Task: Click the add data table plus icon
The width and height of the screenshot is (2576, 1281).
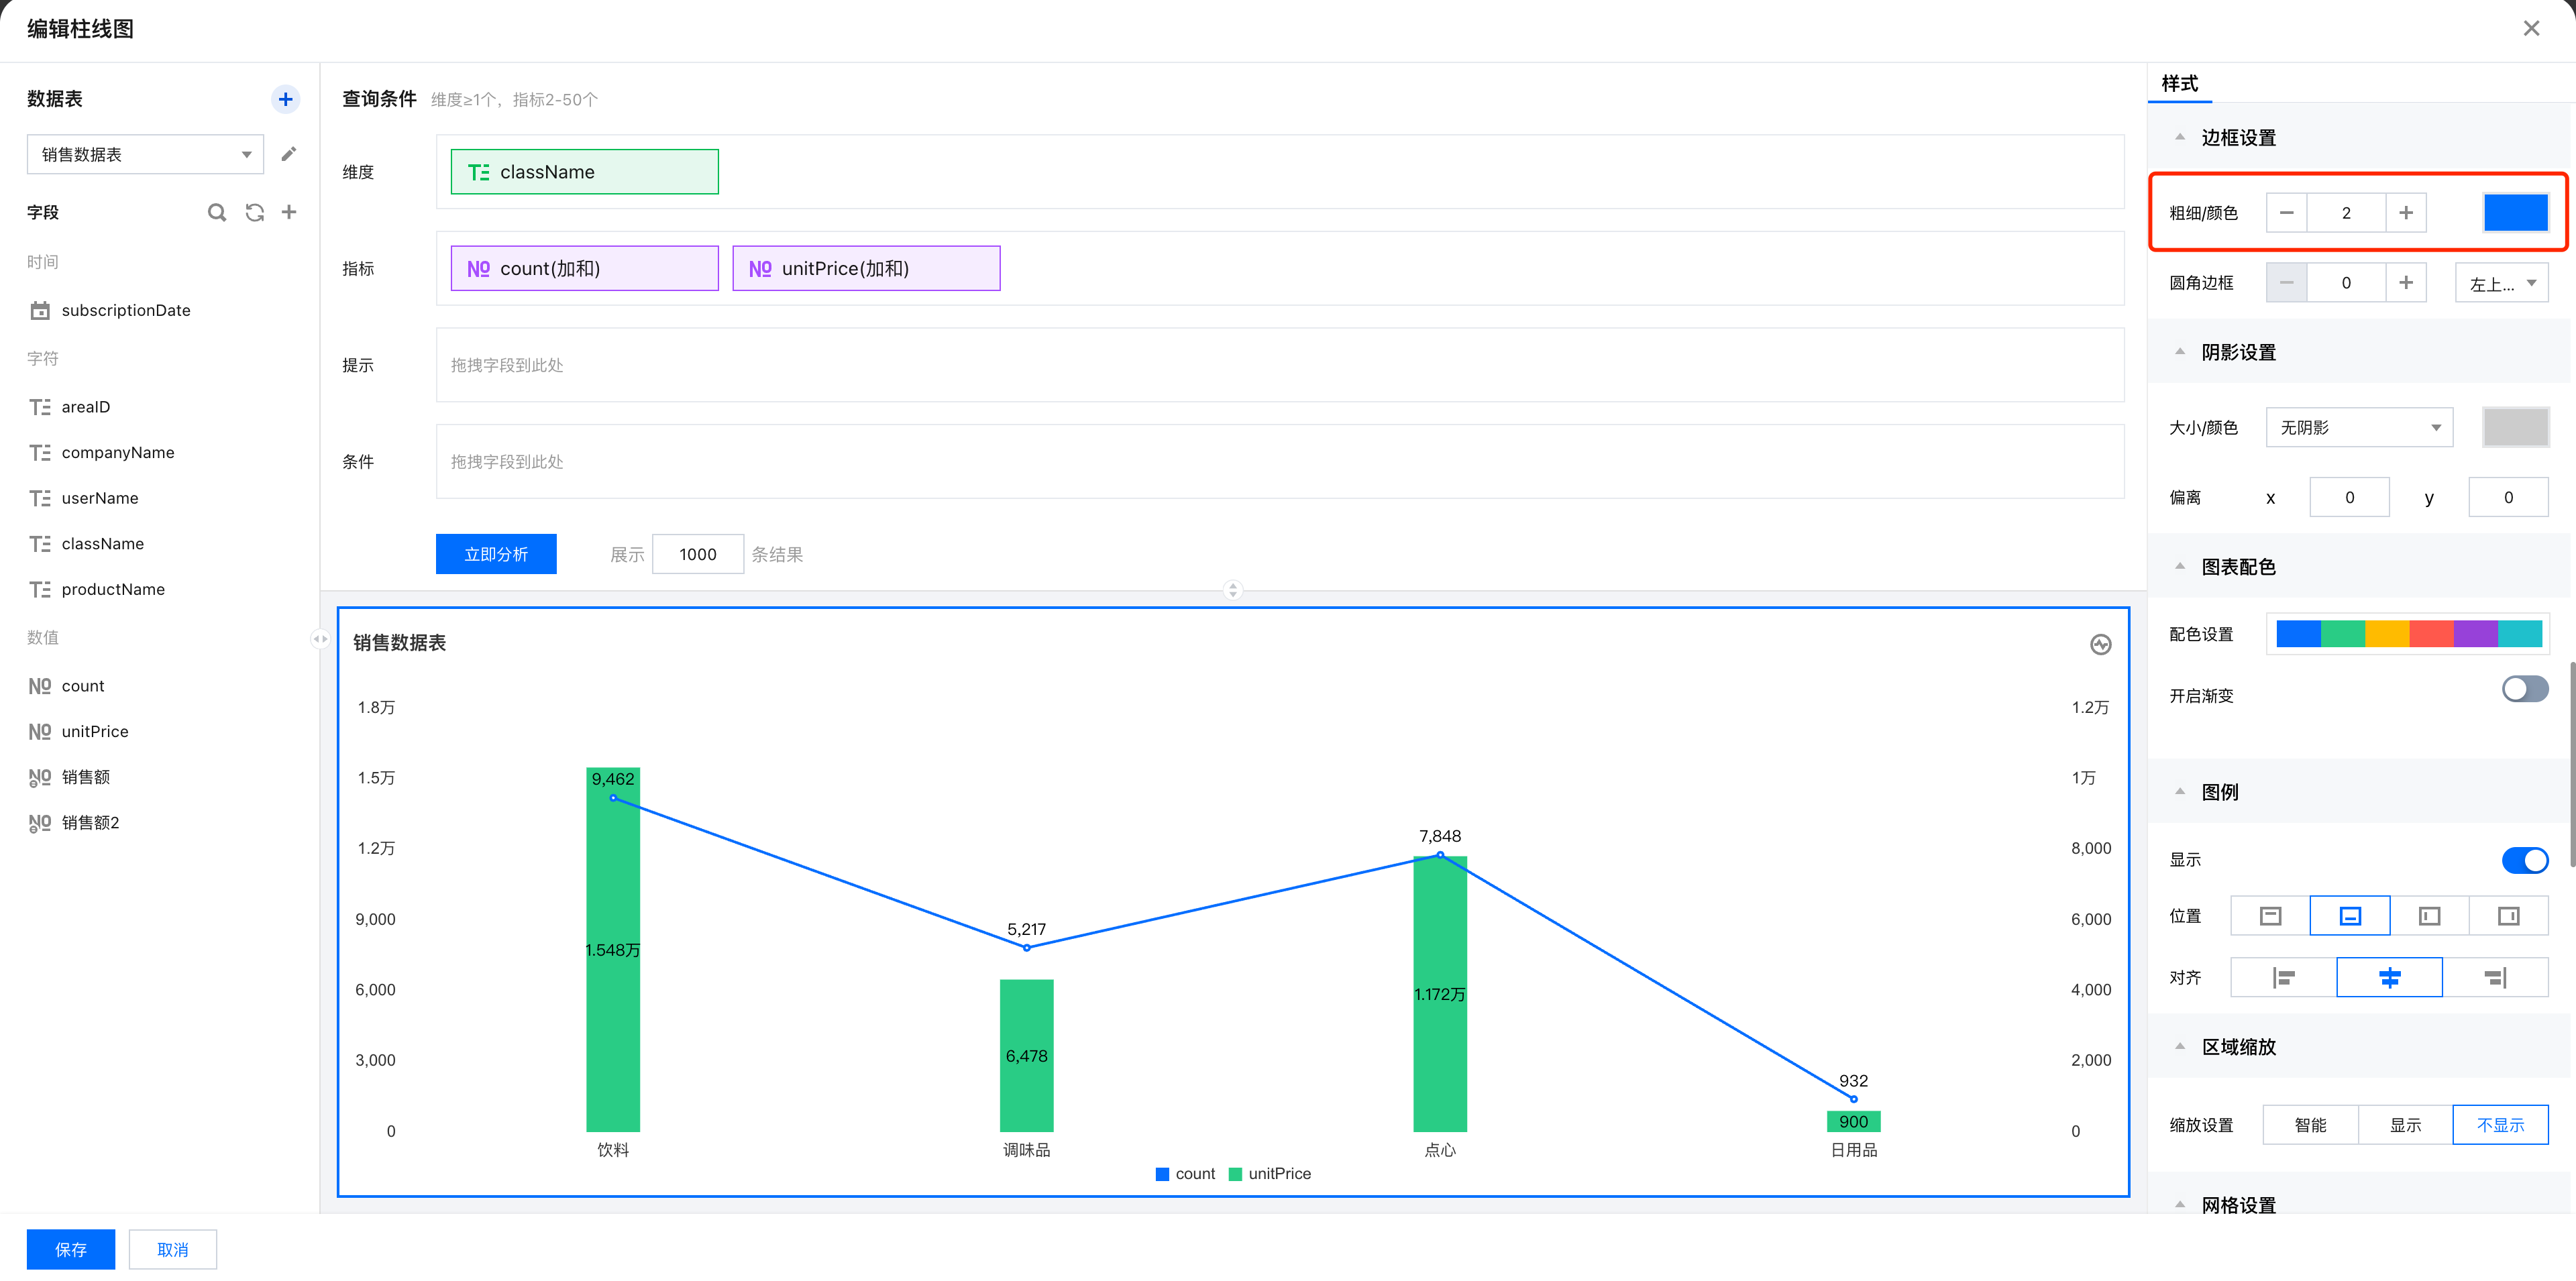Action: pyautogui.click(x=285, y=99)
